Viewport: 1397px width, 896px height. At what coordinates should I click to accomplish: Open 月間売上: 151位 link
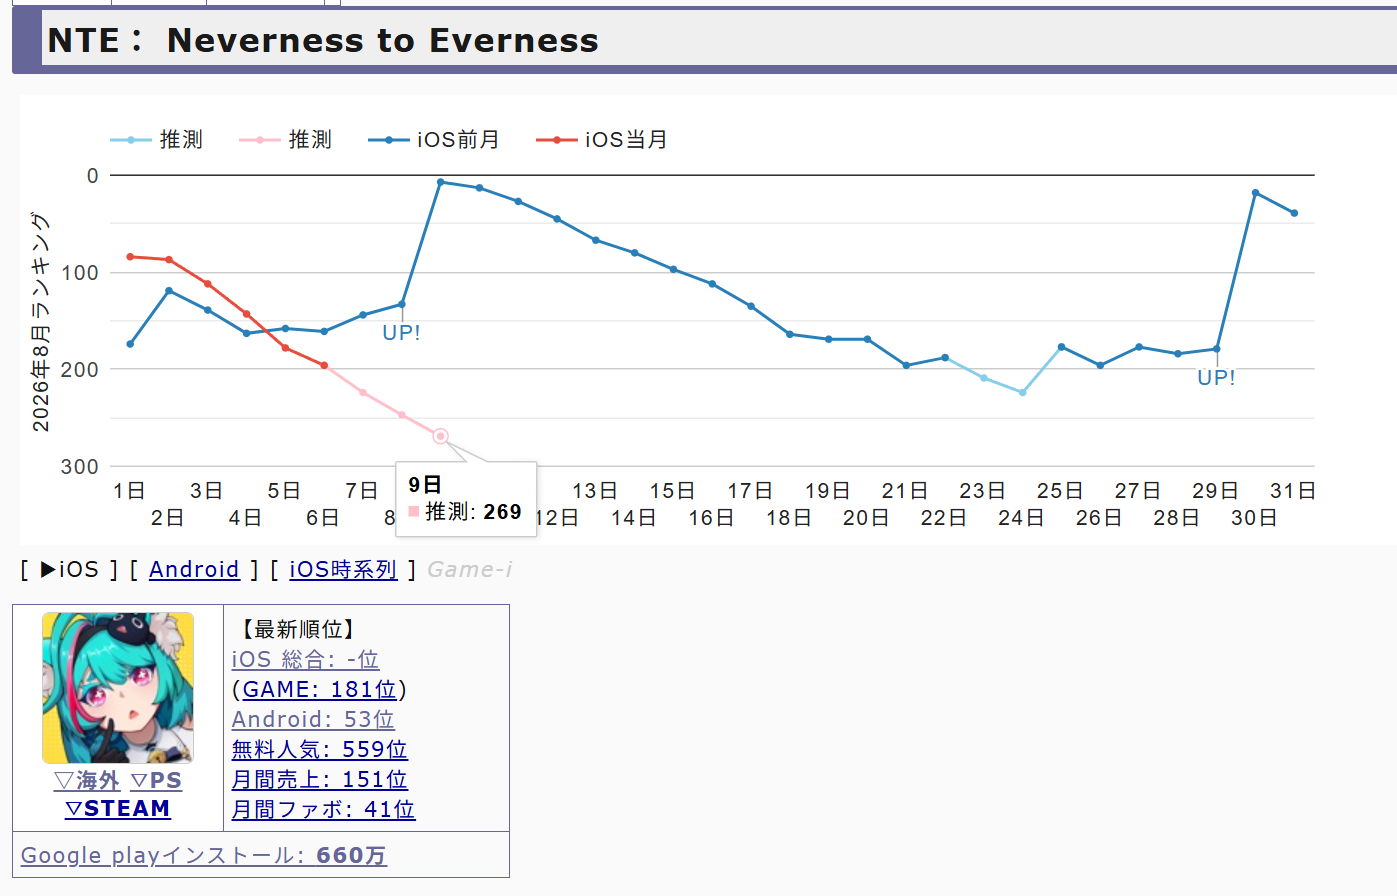coord(319,780)
